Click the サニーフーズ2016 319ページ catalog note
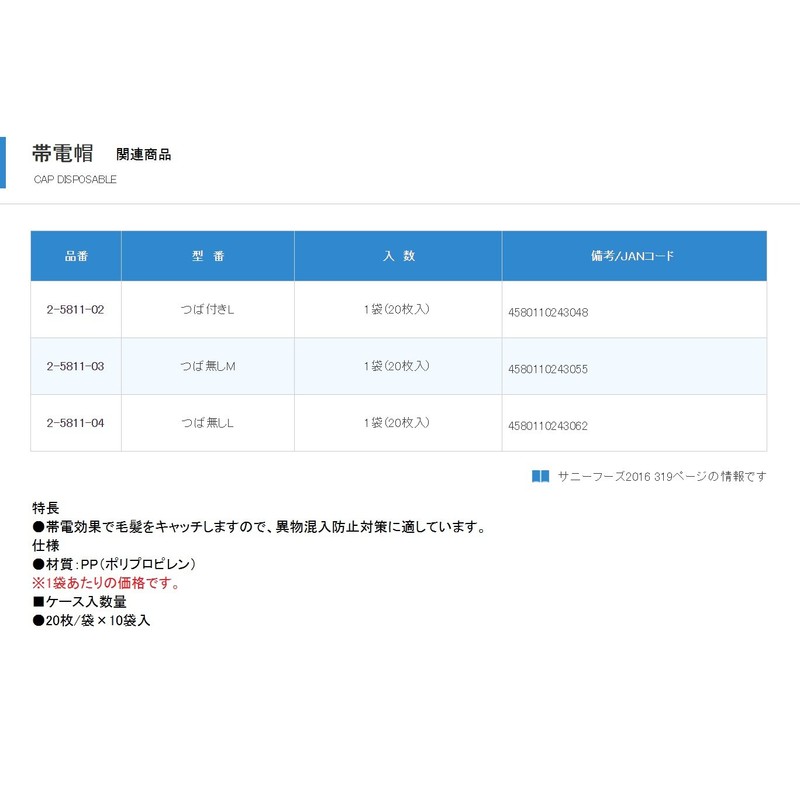Image resolution: width=800 pixels, height=800 pixels. [x=662, y=476]
